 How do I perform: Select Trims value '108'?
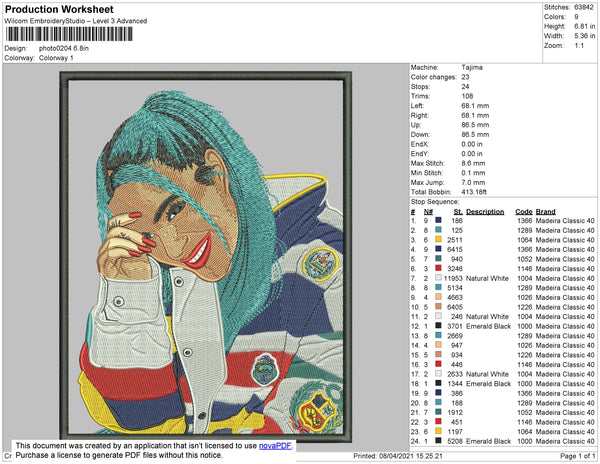click(467, 96)
